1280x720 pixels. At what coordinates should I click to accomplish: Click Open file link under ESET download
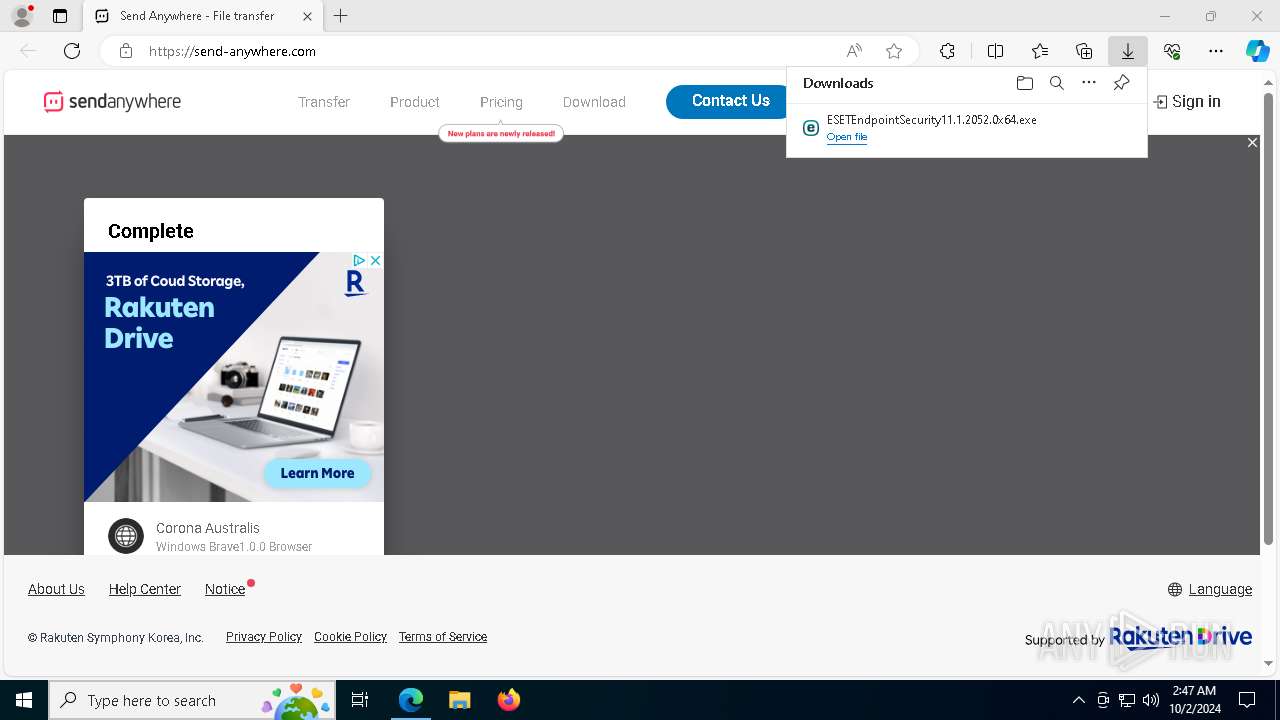(847, 137)
